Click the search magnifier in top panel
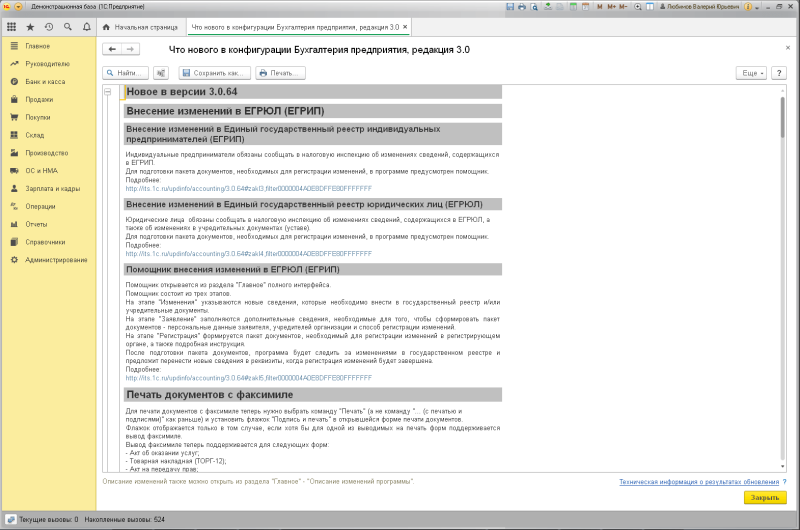Viewport: 800px width, 530px height. pos(68,27)
